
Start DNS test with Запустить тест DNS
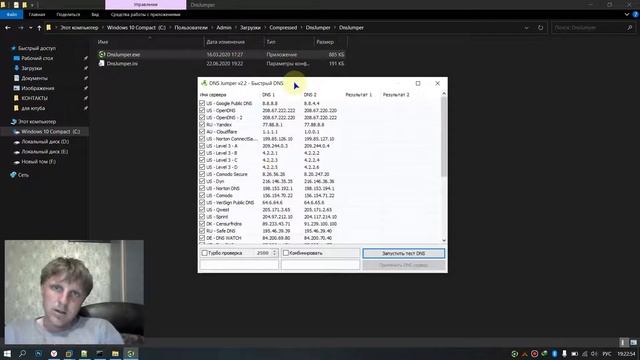(x=403, y=253)
